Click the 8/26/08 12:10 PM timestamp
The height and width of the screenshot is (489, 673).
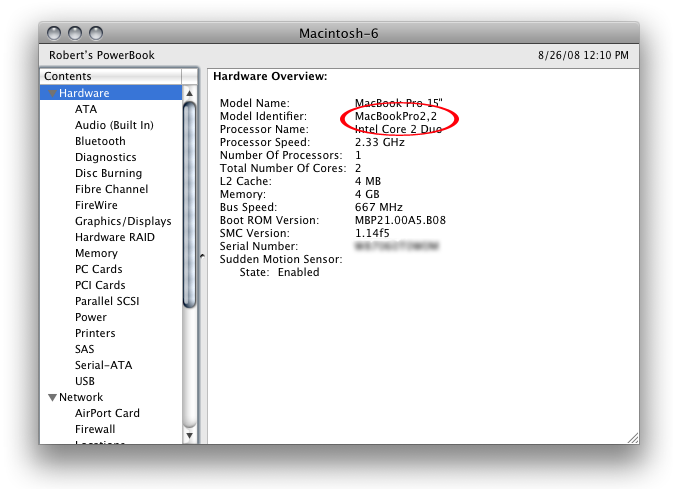(583, 55)
